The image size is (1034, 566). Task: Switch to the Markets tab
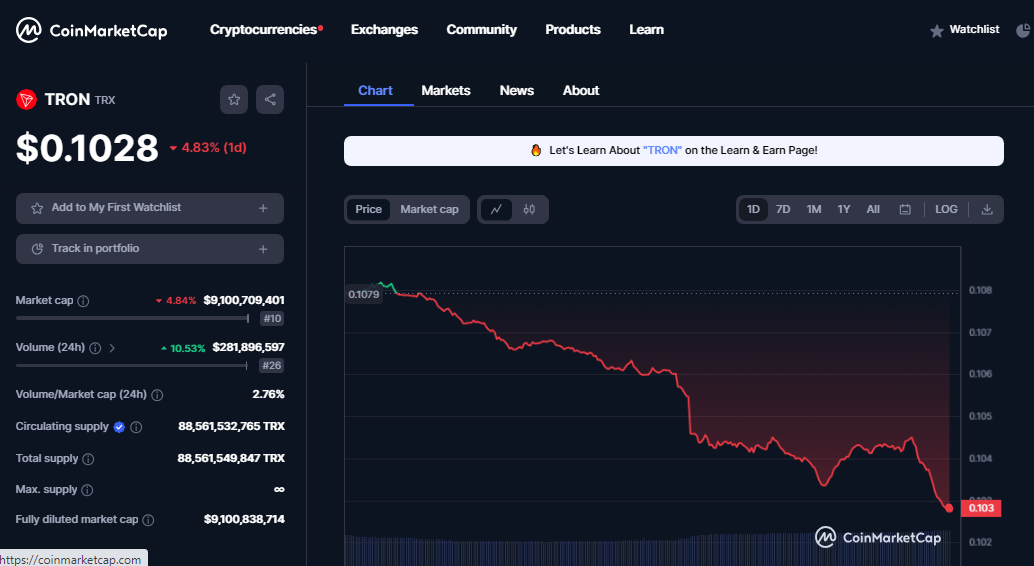click(x=446, y=91)
